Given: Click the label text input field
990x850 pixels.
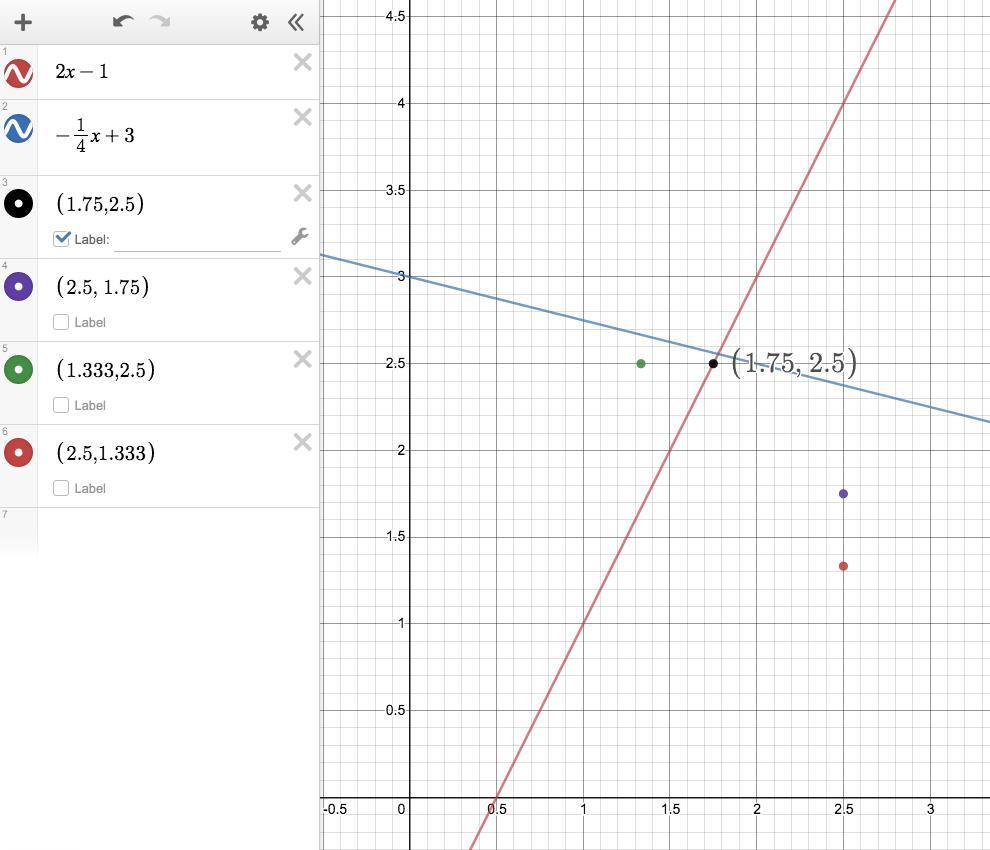Looking at the screenshot, I should click(x=197, y=240).
